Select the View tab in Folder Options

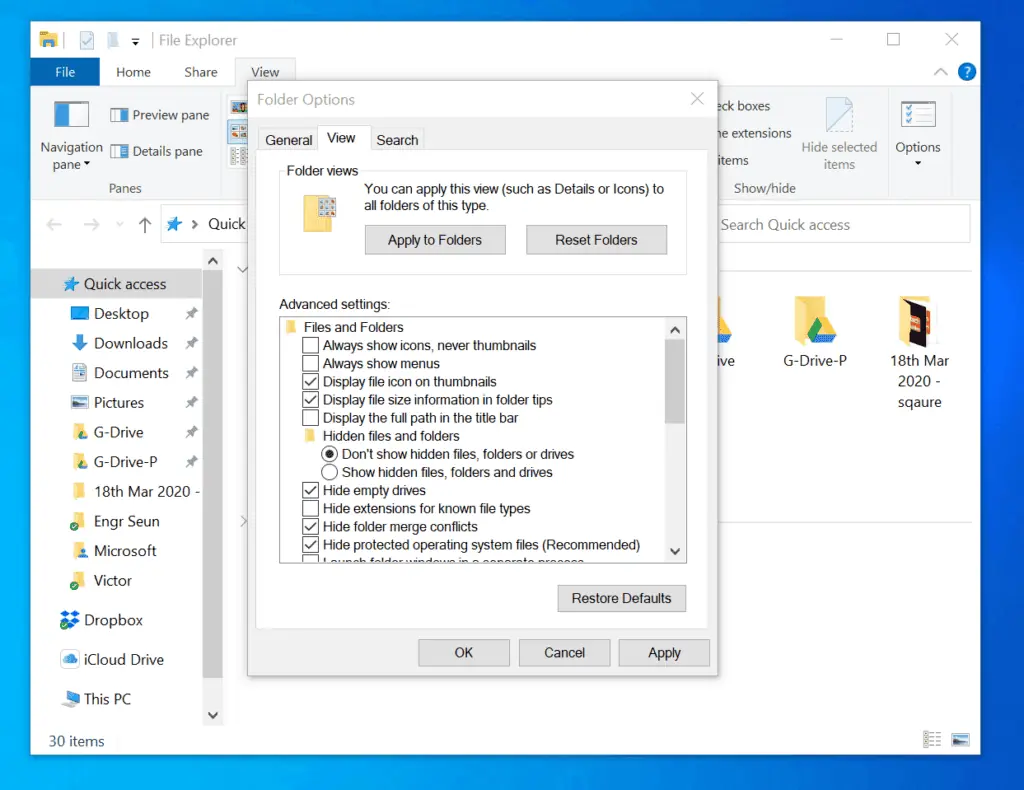[341, 138]
